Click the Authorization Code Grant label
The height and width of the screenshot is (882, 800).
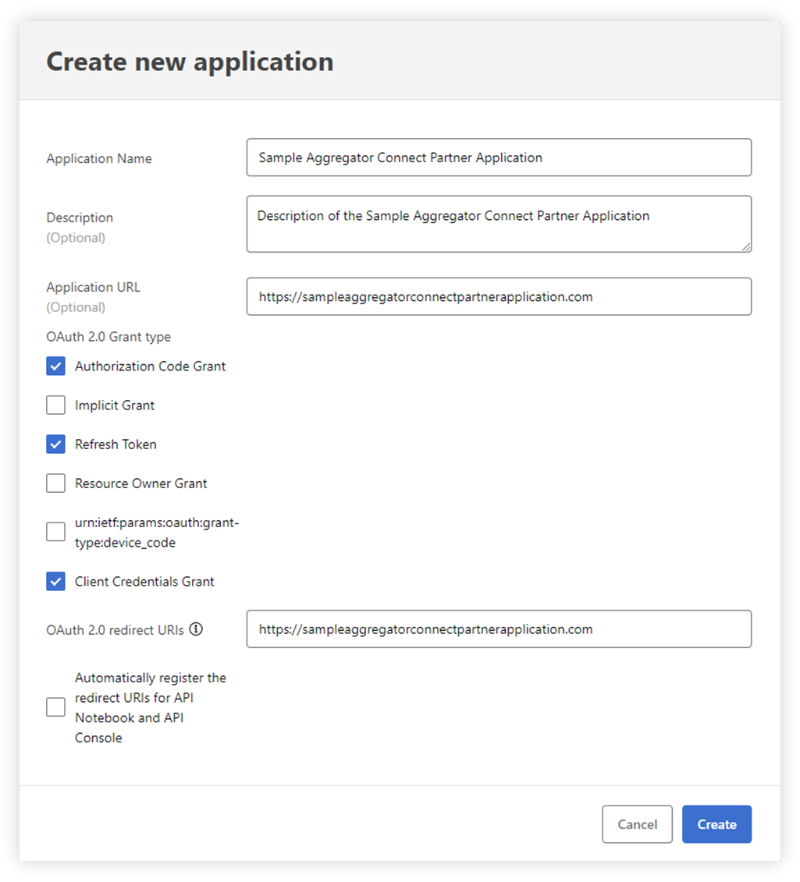pos(150,366)
